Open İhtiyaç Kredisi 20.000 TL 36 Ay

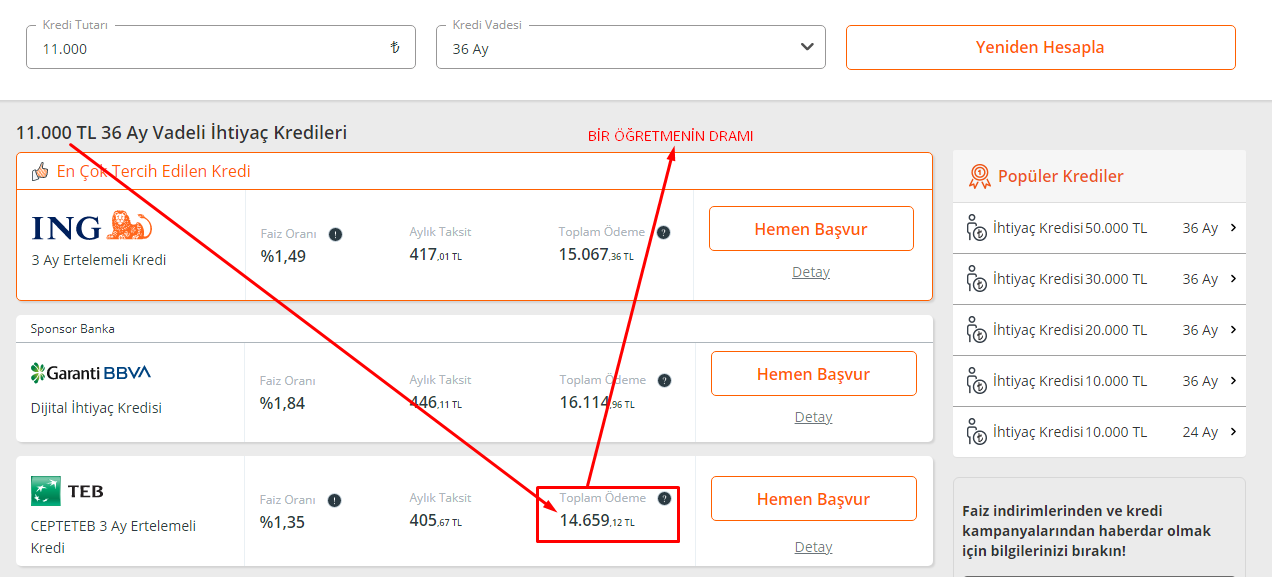tap(1100, 330)
